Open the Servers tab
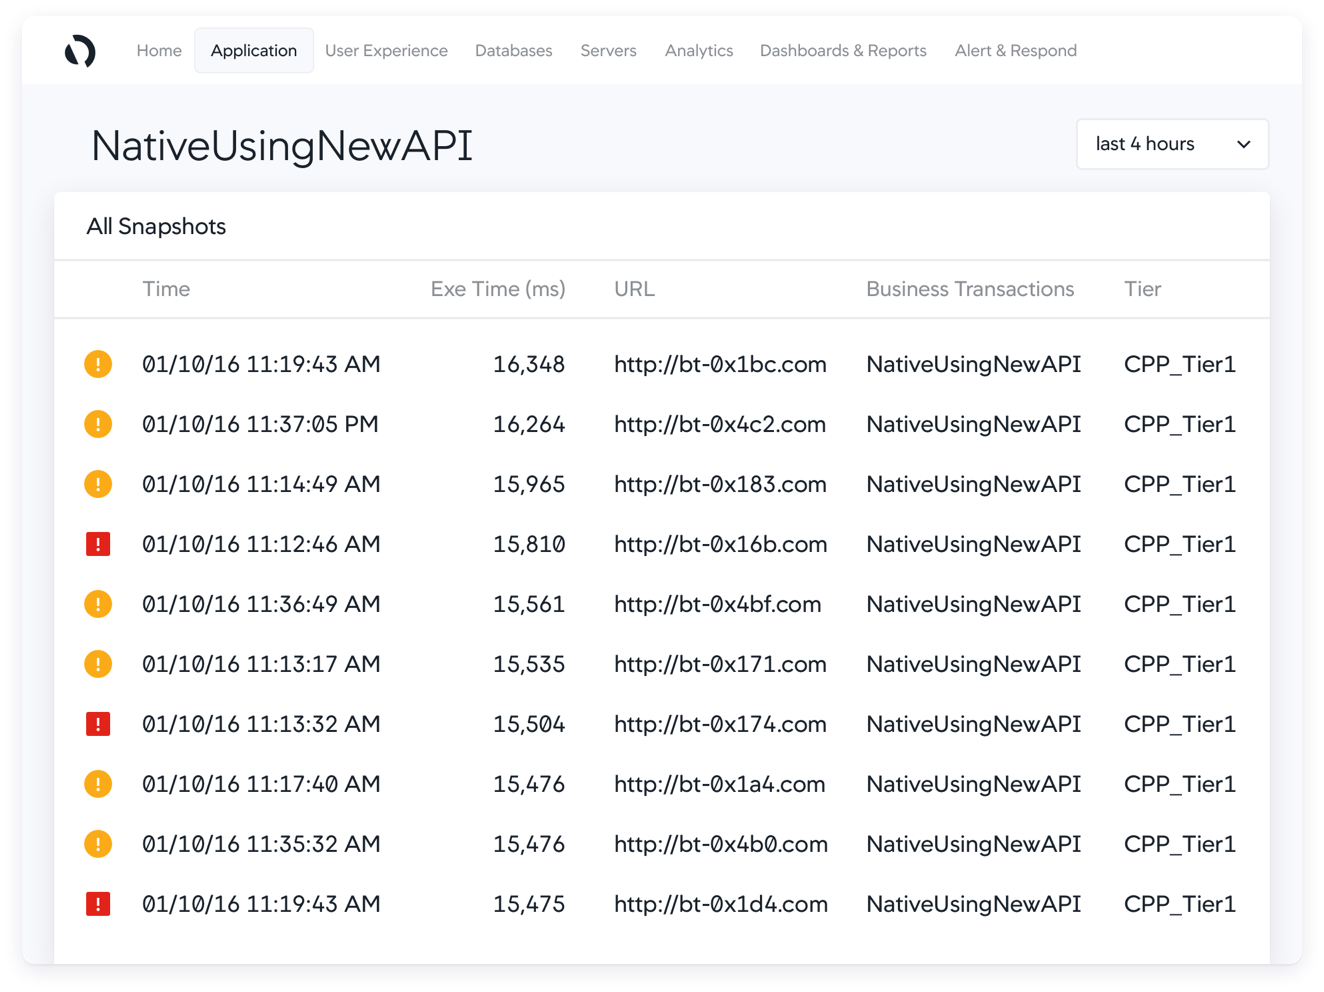This screenshot has height=992, width=1324. [x=608, y=51]
